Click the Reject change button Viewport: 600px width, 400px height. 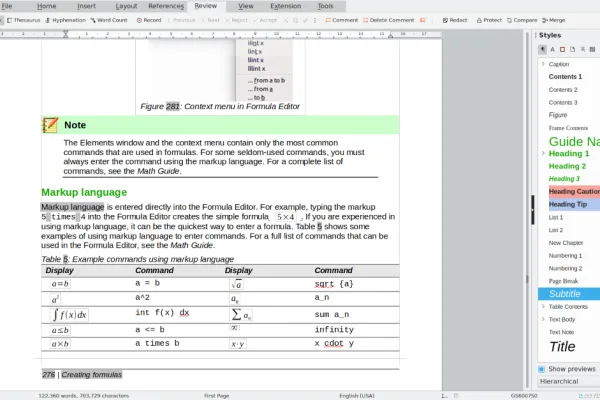point(236,20)
